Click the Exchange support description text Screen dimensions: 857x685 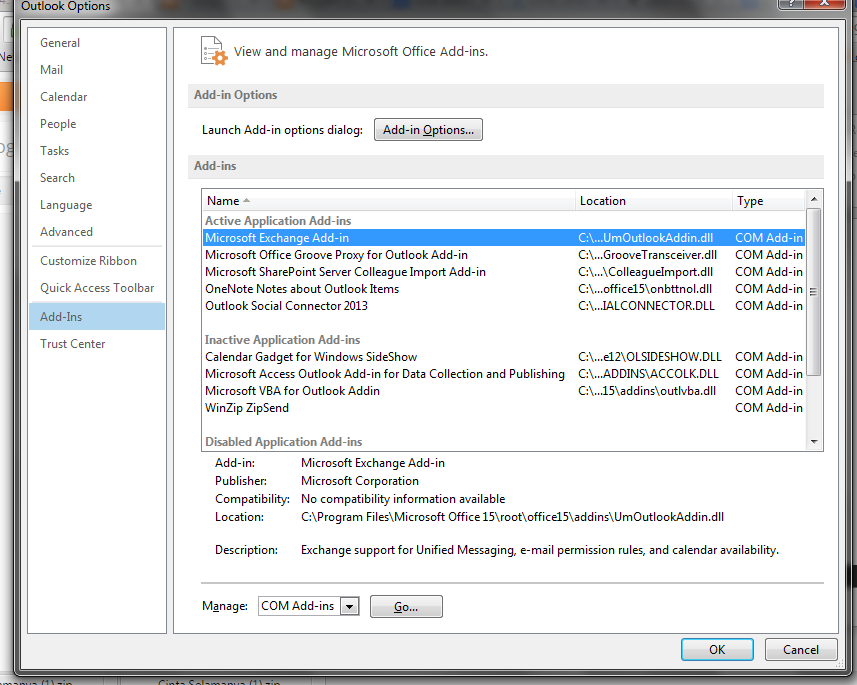(x=540, y=550)
